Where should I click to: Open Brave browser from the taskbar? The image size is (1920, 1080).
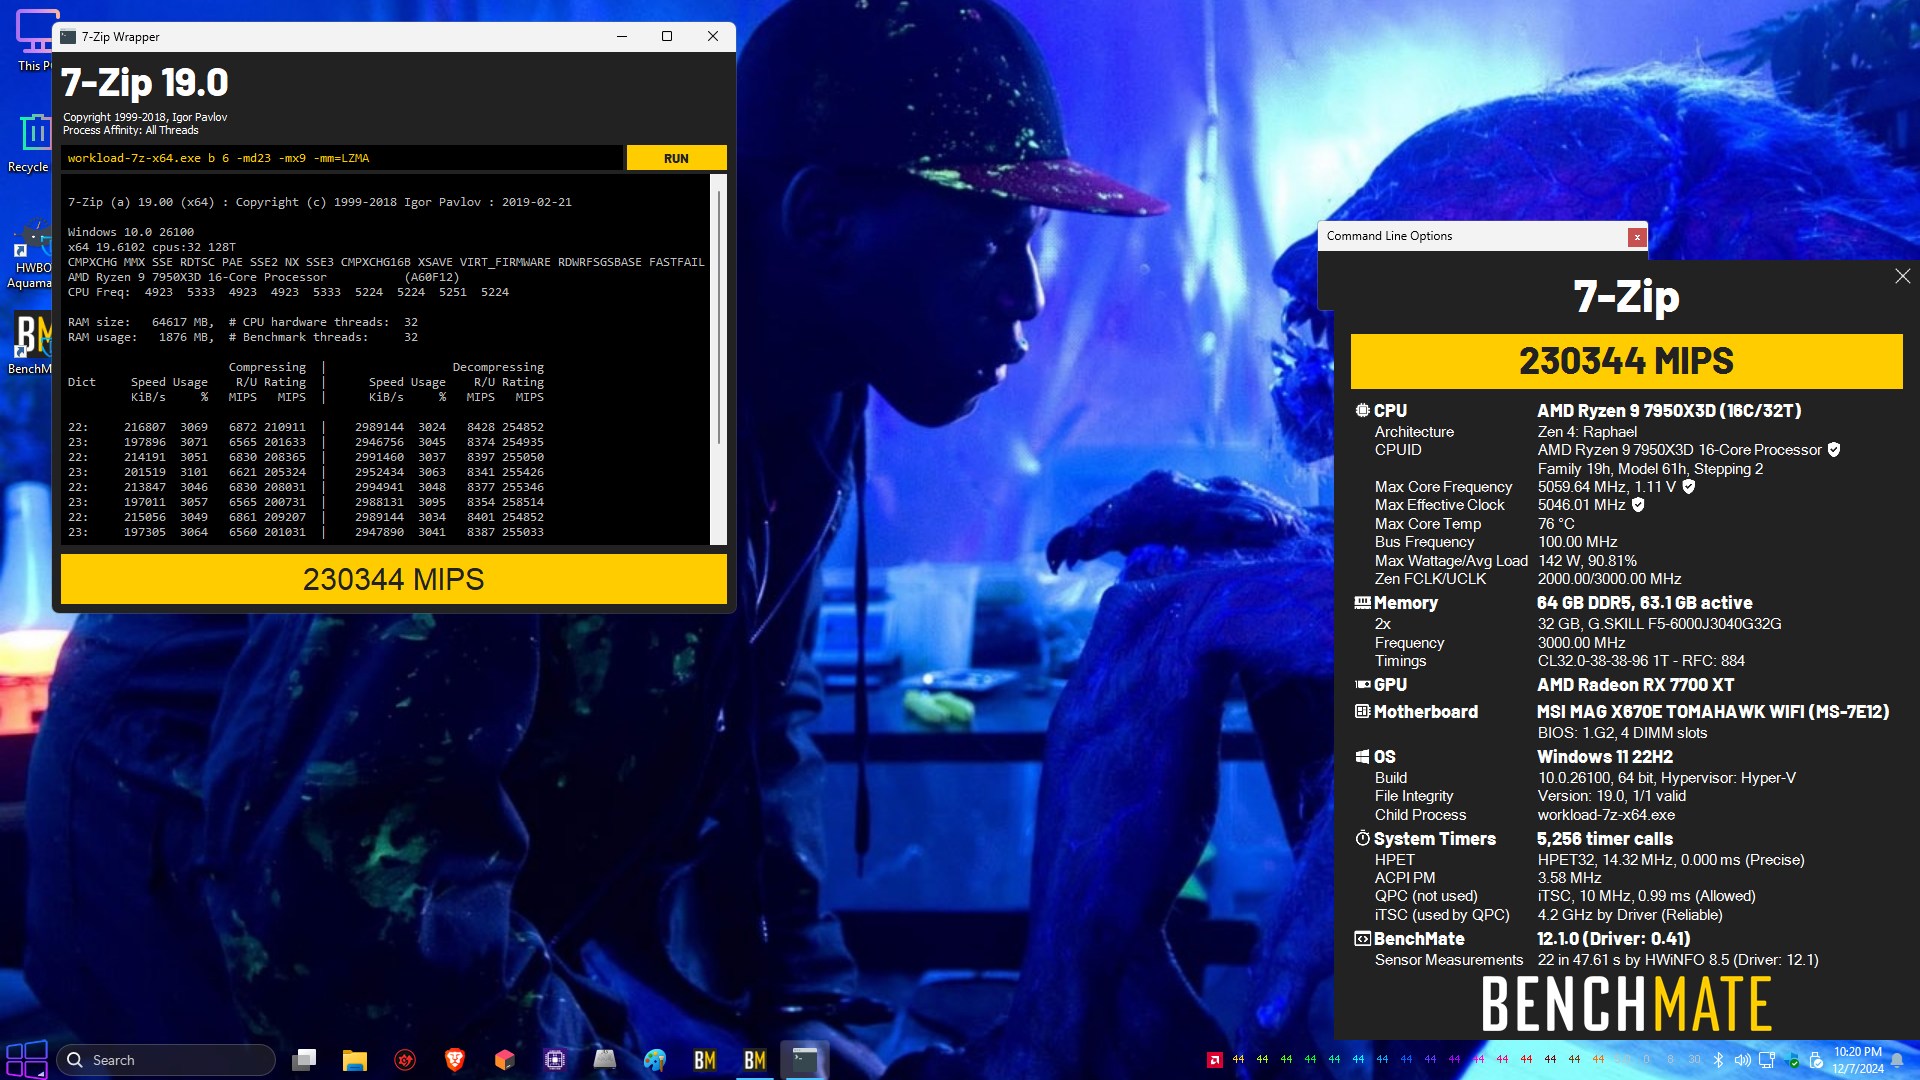[x=454, y=1060]
